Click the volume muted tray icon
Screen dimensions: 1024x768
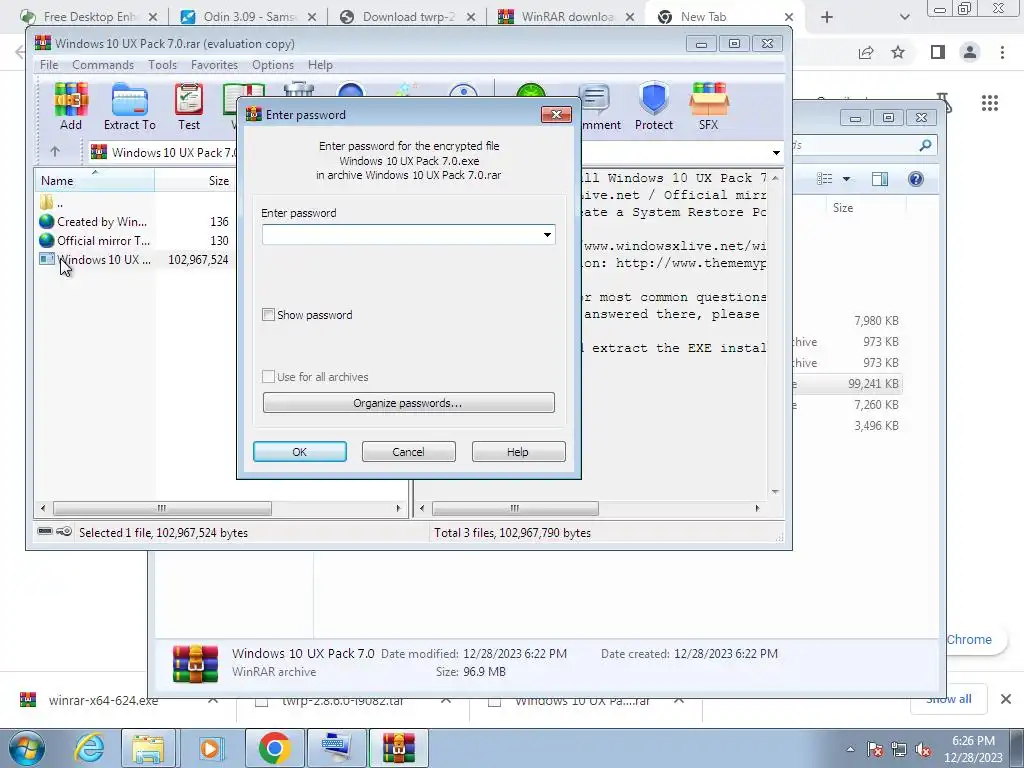coord(923,750)
